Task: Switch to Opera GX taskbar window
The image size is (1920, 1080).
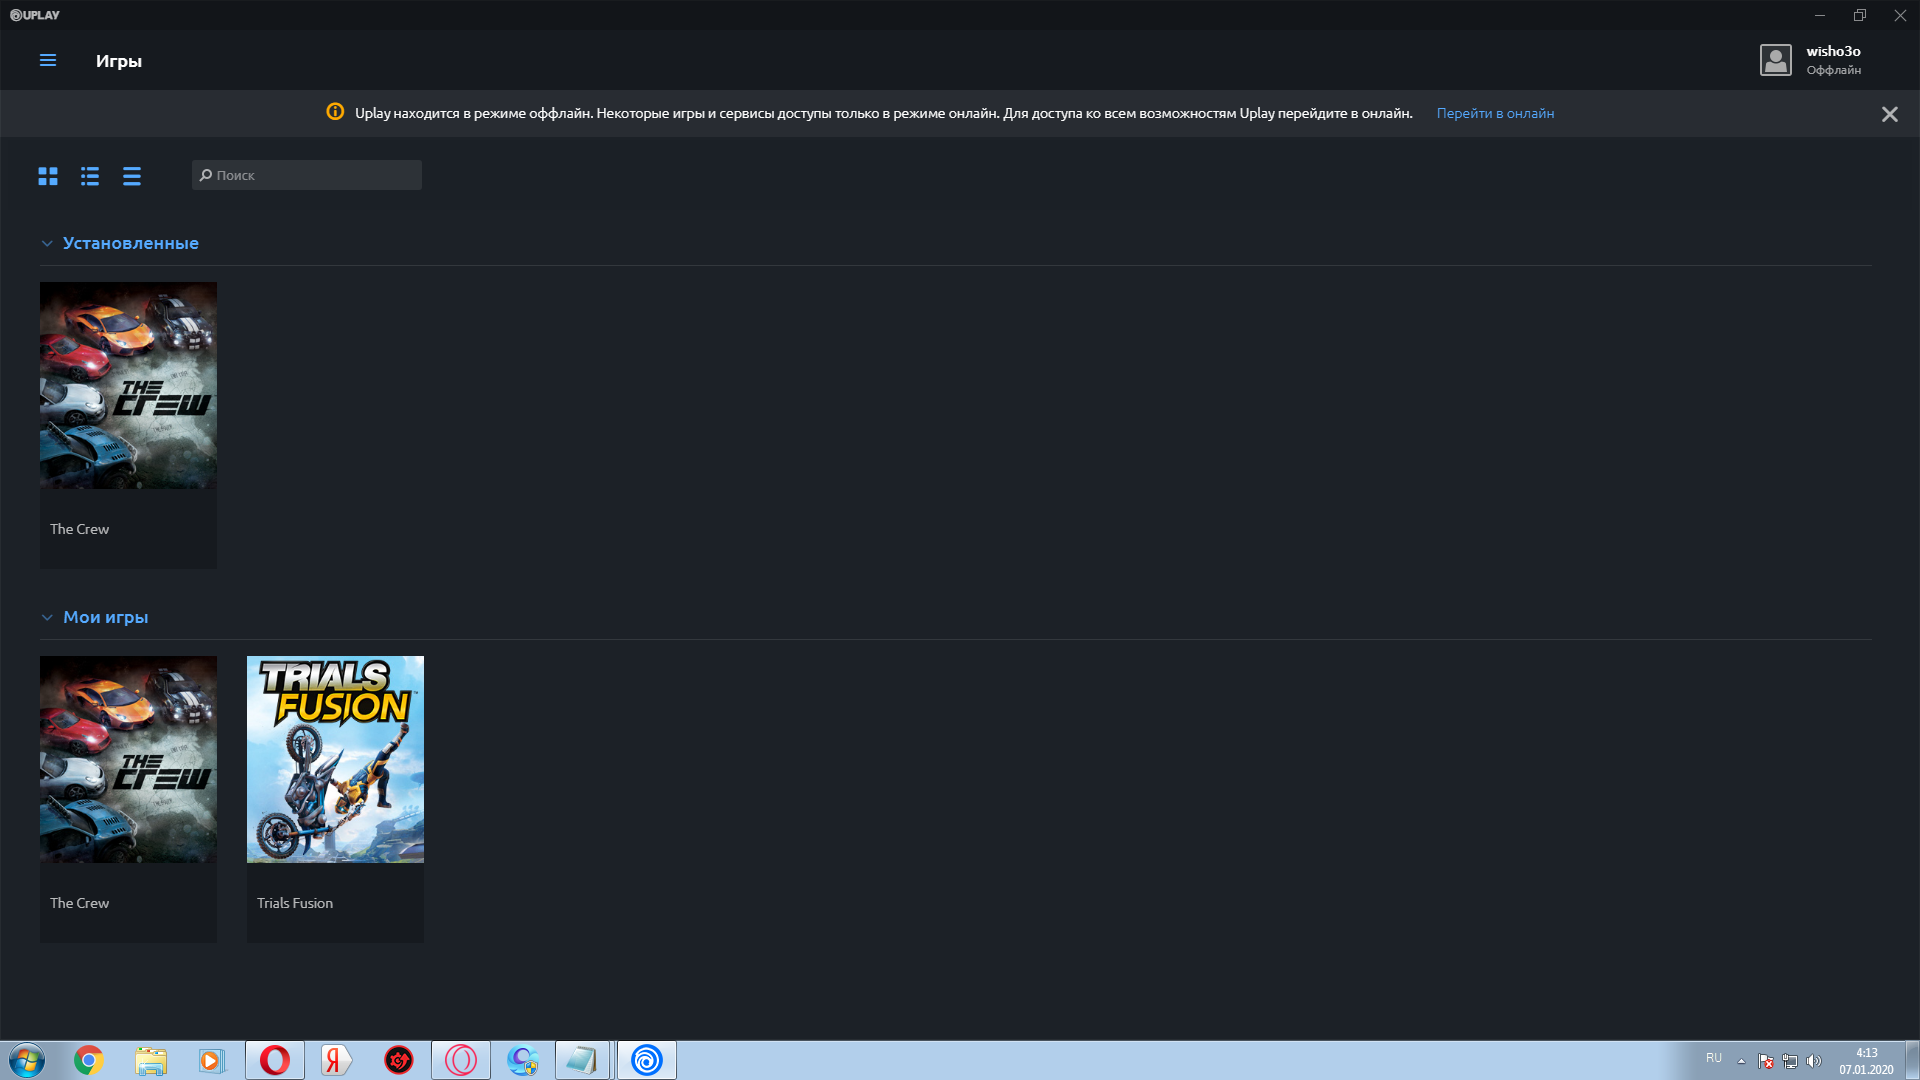Action: (461, 1060)
